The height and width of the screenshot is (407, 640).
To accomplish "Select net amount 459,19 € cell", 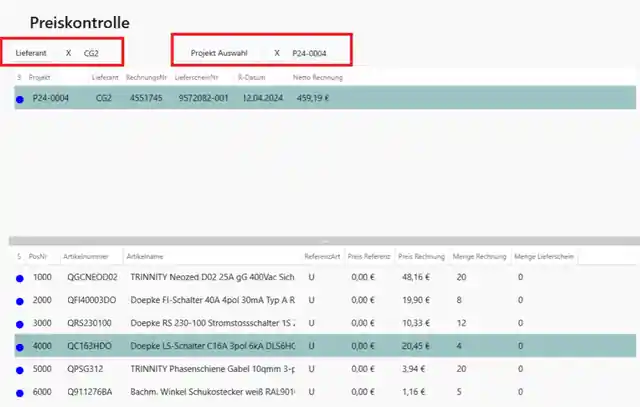I will pos(313,98).
